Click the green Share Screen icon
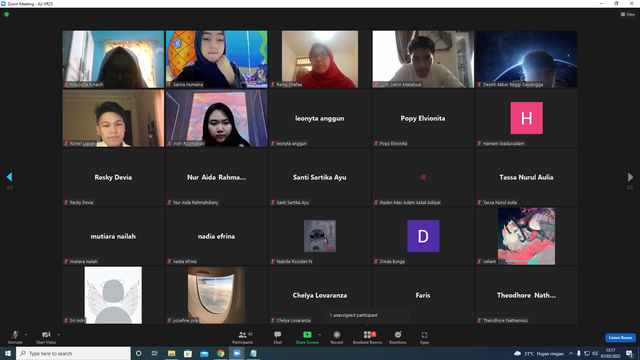 tap(307, 335)
